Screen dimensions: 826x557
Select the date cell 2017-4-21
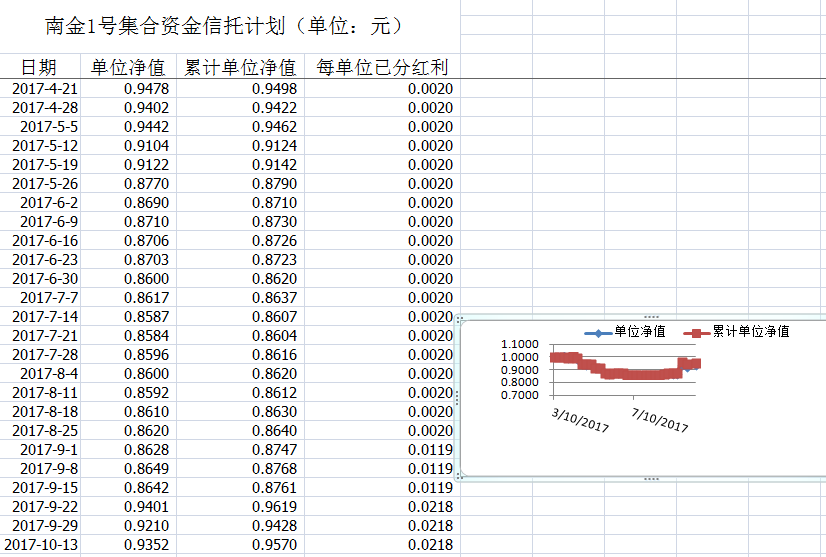[44, 89]
